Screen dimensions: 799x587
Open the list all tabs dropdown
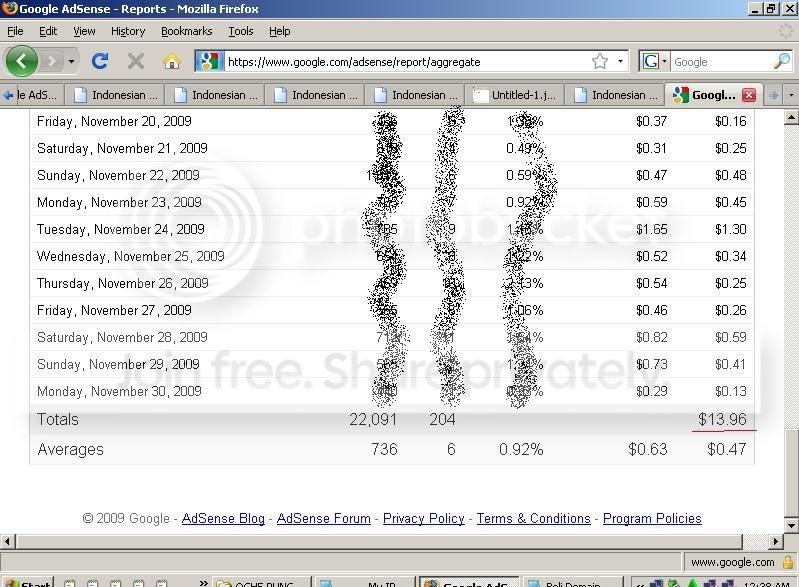[x=791, y=95]
